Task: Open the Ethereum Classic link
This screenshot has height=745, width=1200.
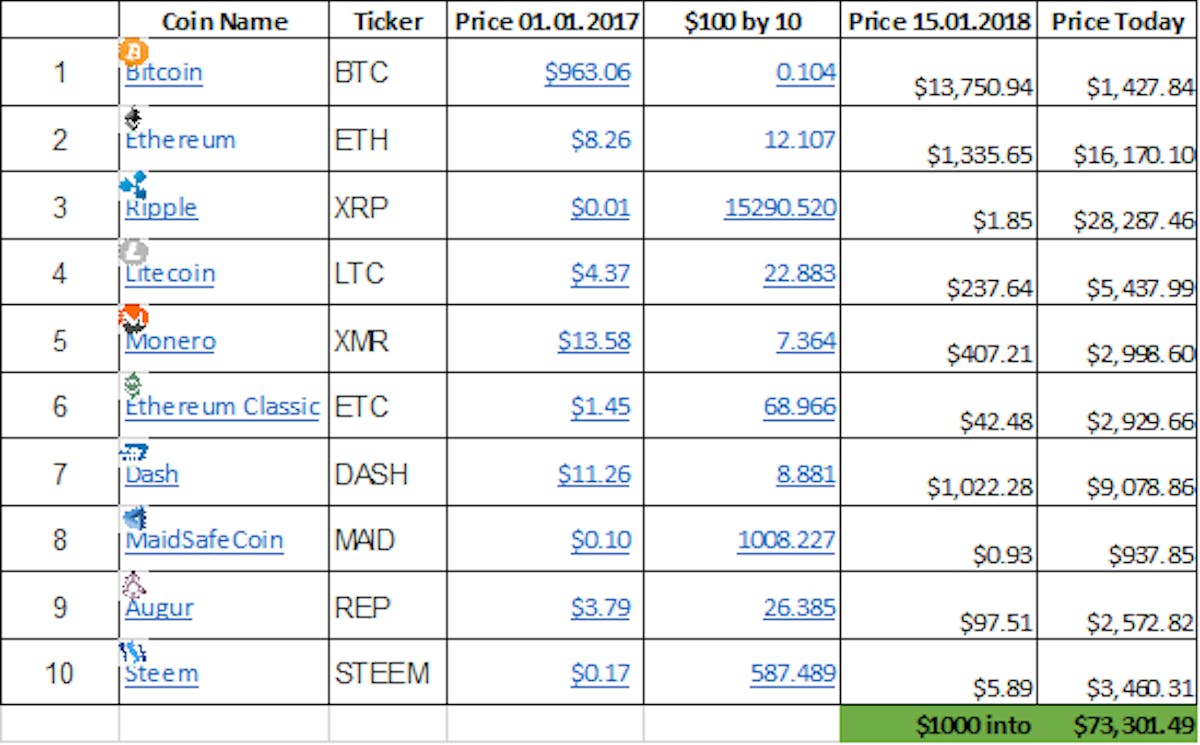Action: [222, 407]
